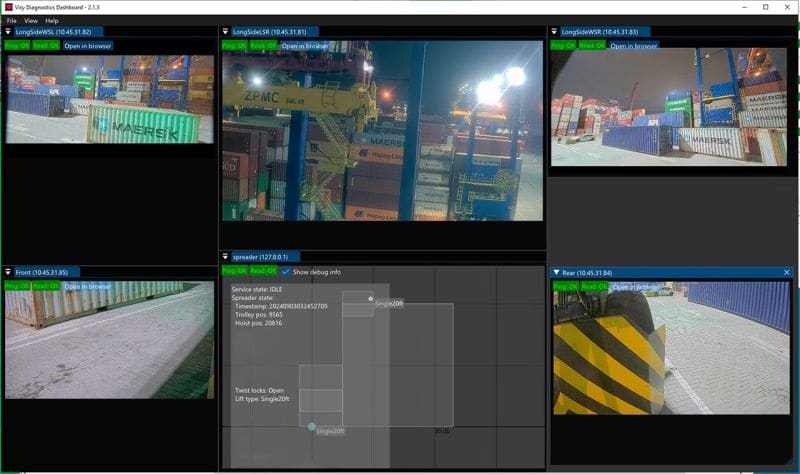Collapse the Front camera panel triangle
The height and width of the screenshot is (474, 800).
[8, 272]
